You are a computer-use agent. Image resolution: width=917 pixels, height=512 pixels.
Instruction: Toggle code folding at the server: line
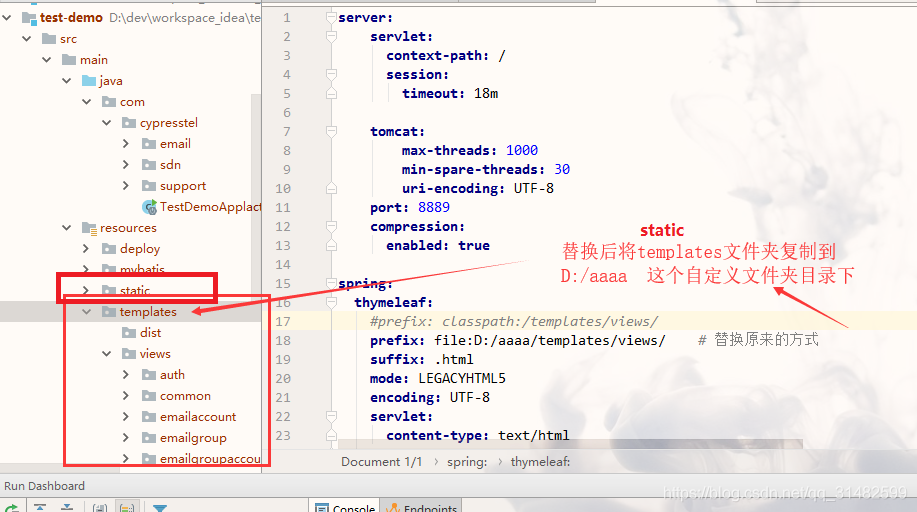coord(330,18)
